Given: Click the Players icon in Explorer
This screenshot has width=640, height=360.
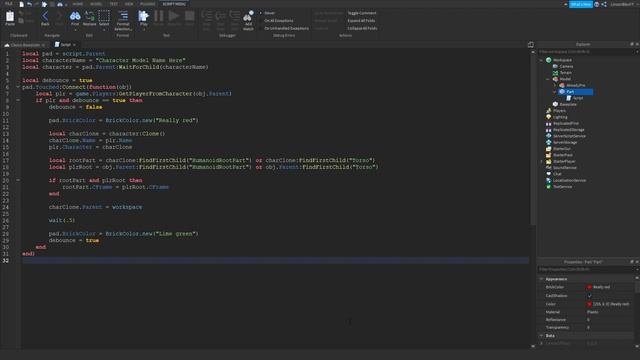Looking at the screenshot, I should pyautogui.click(x=549, y=111).
